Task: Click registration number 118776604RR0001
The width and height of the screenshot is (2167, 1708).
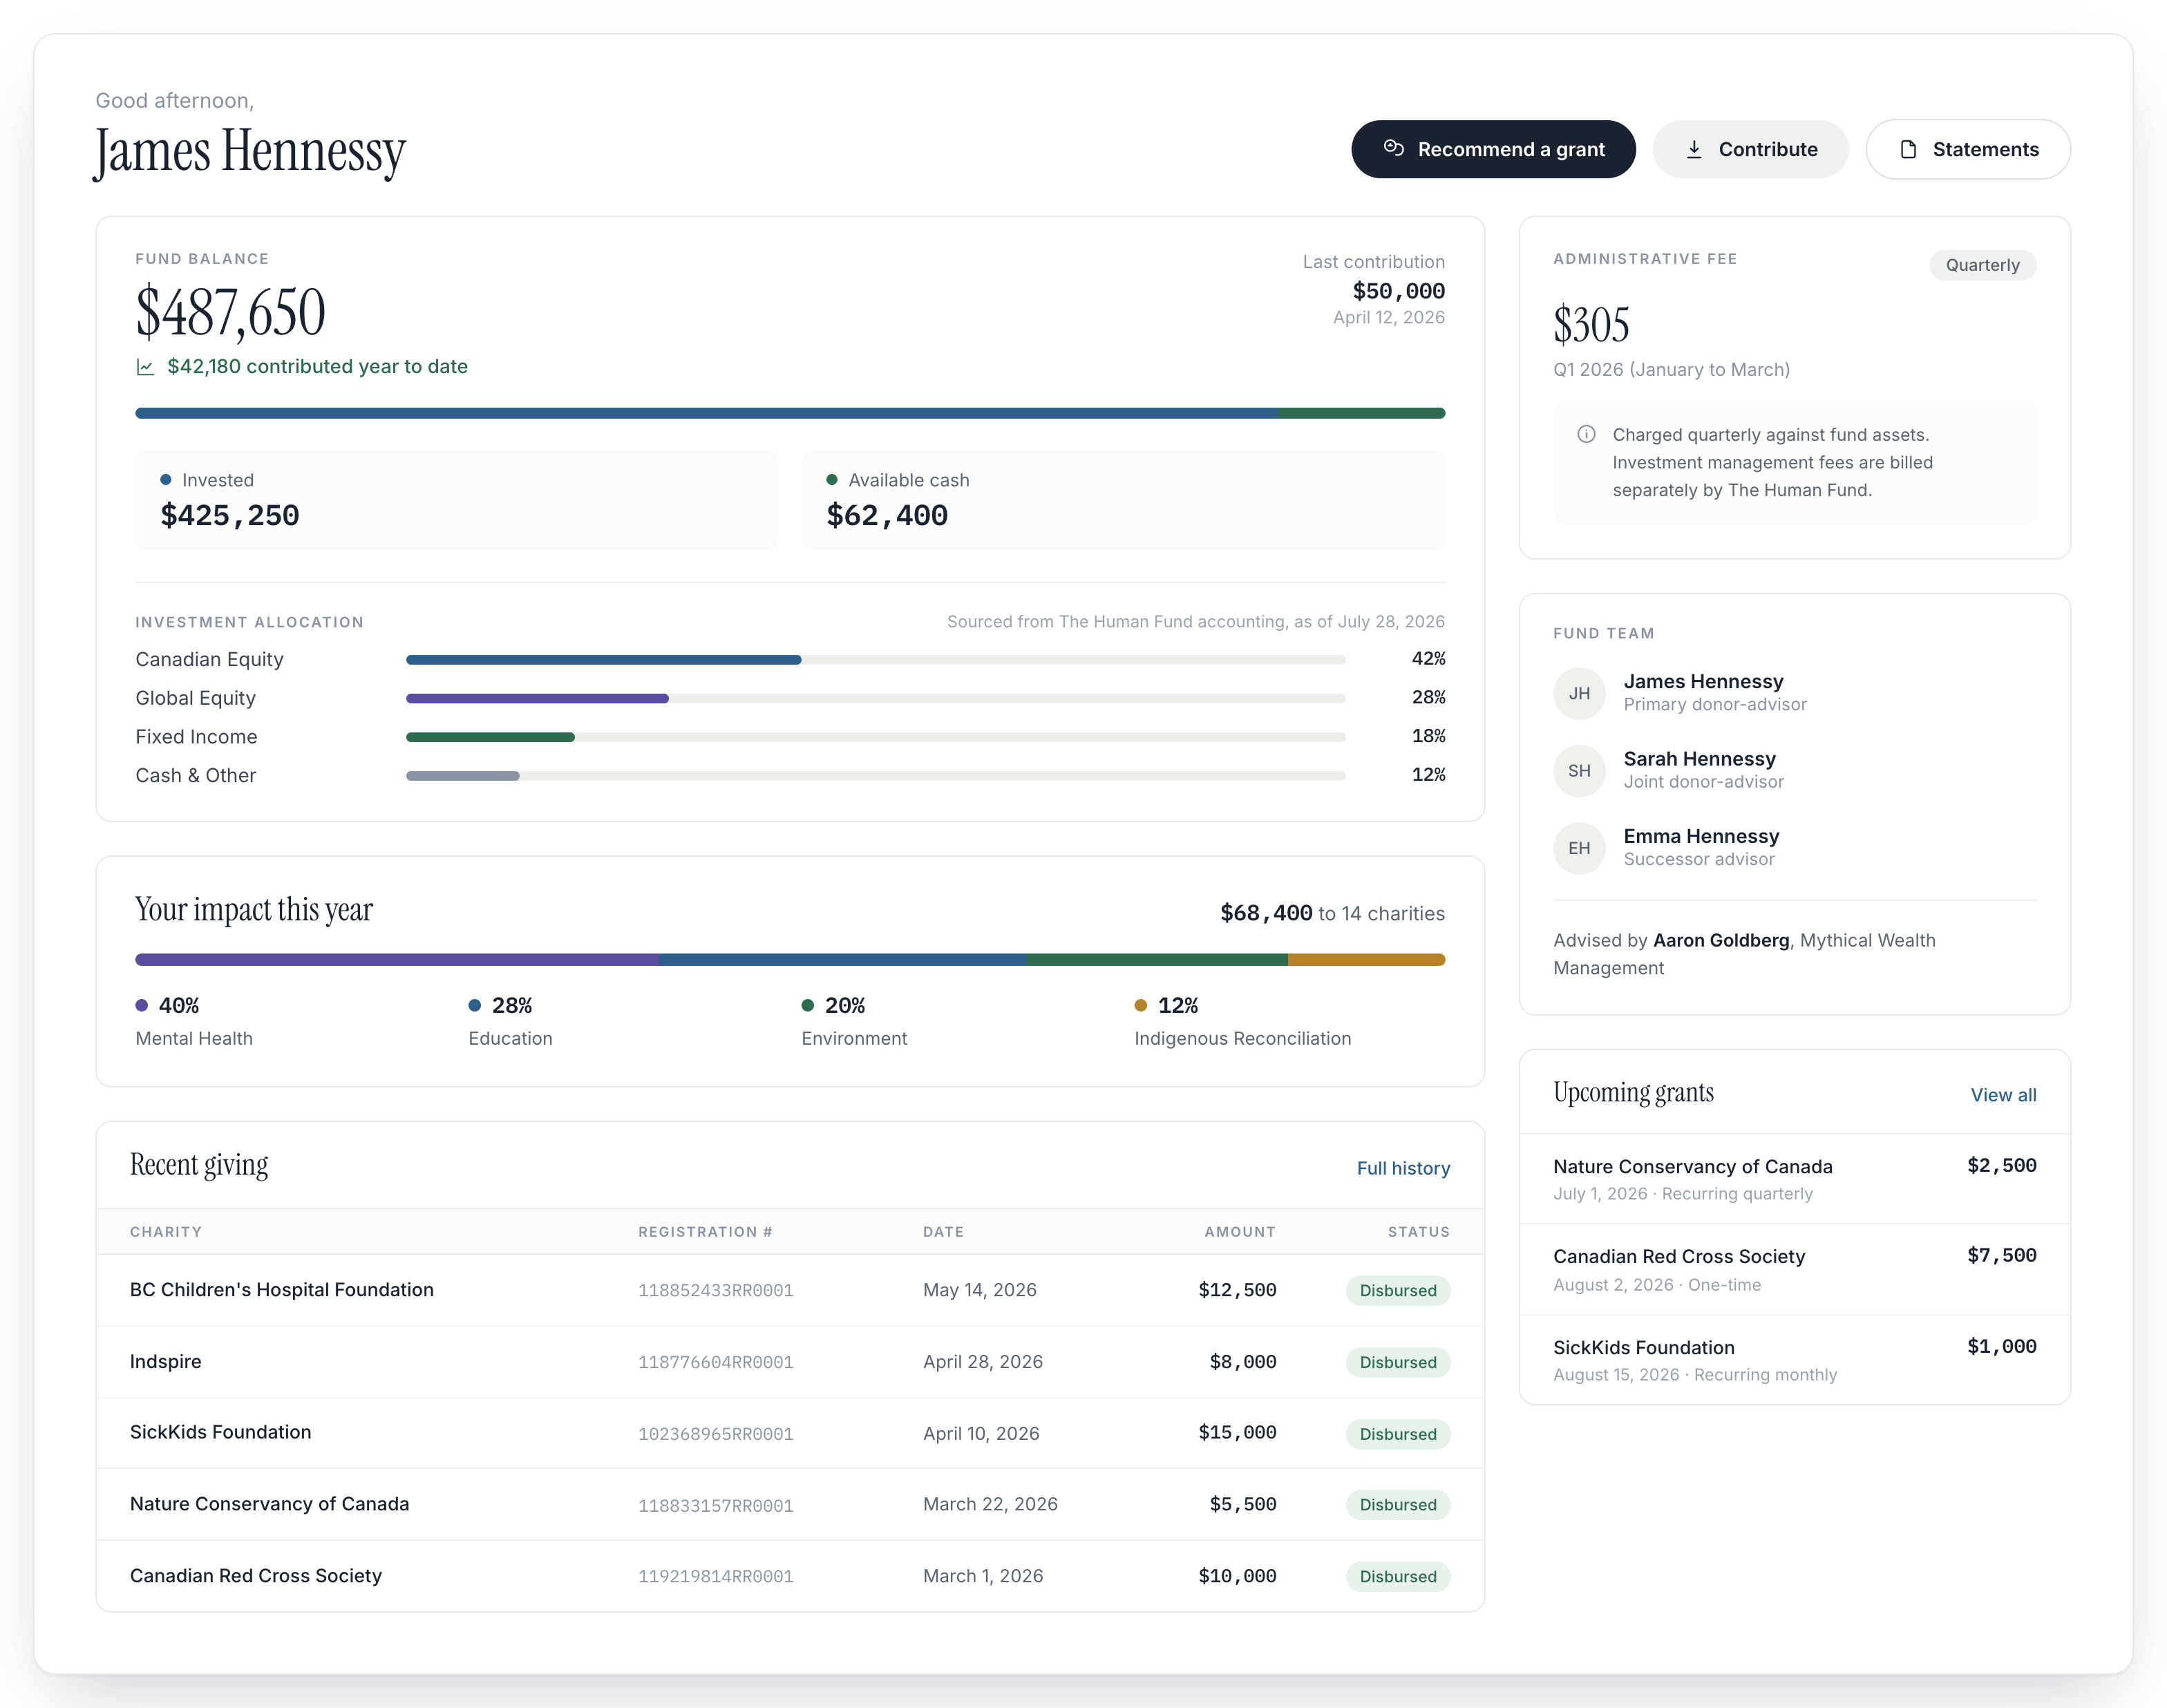Action: [716, 1363]
